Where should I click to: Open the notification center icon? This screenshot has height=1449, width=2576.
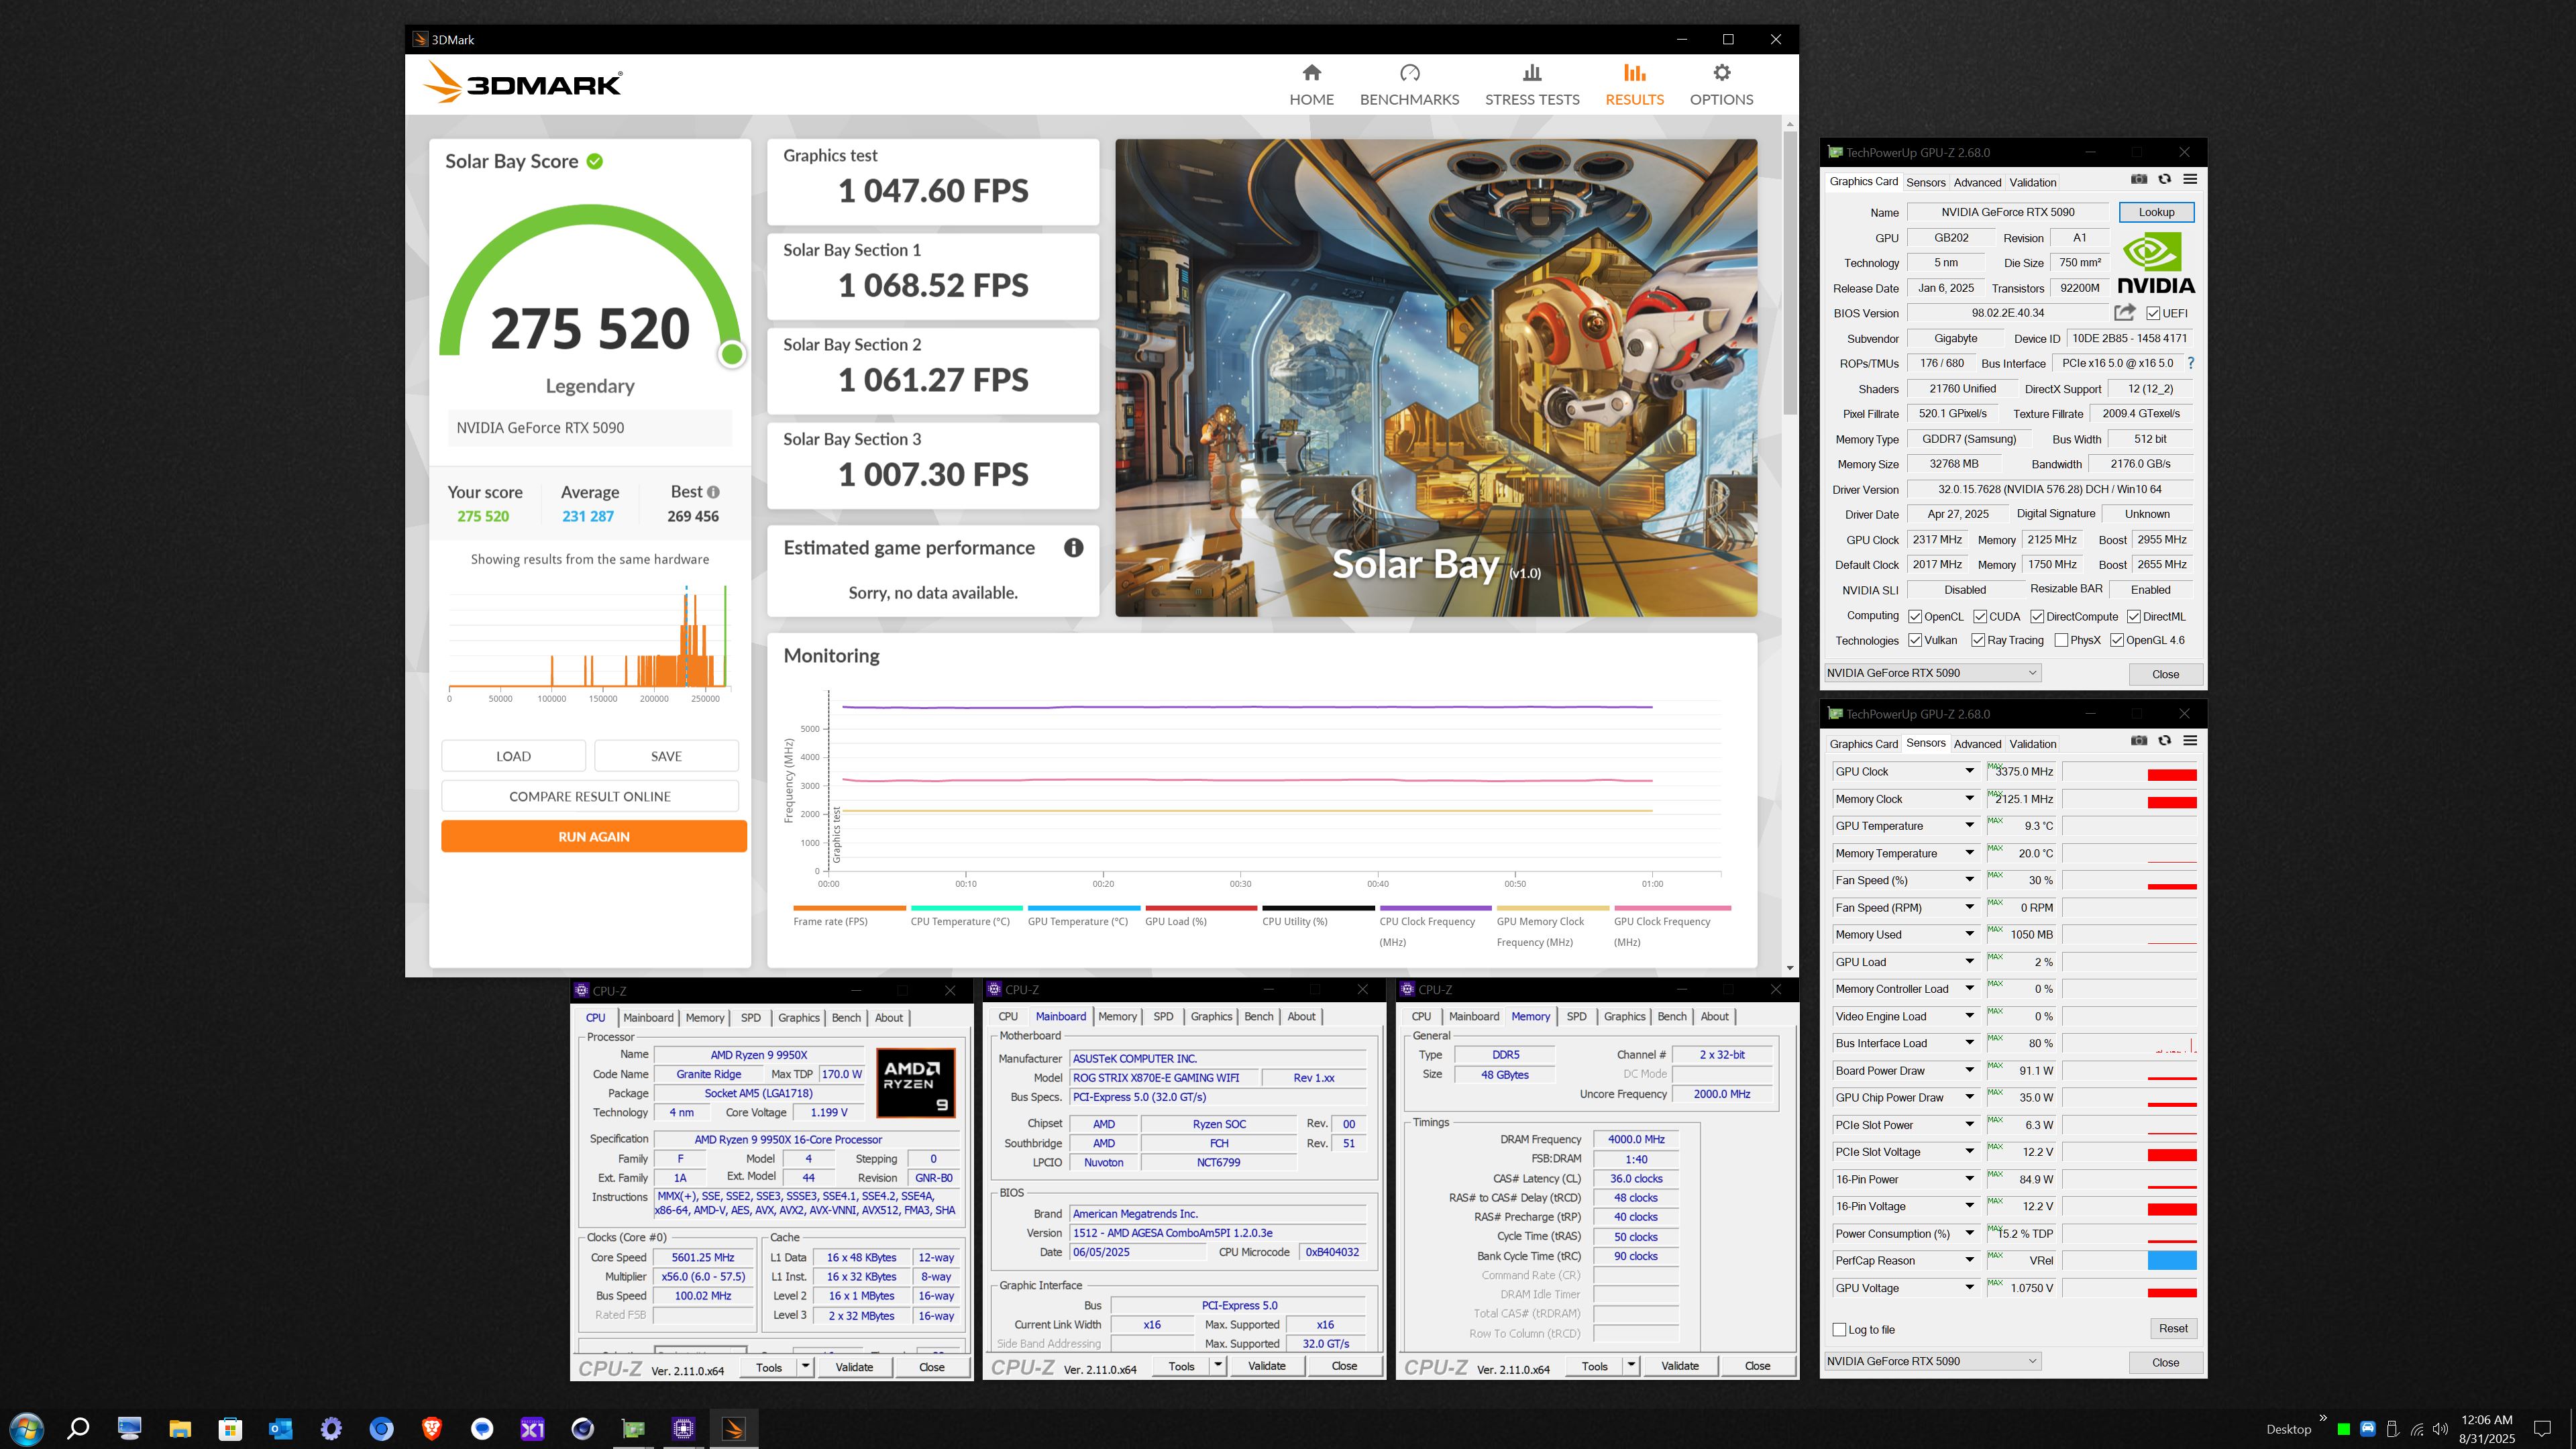click(x=2542, y=1429)
